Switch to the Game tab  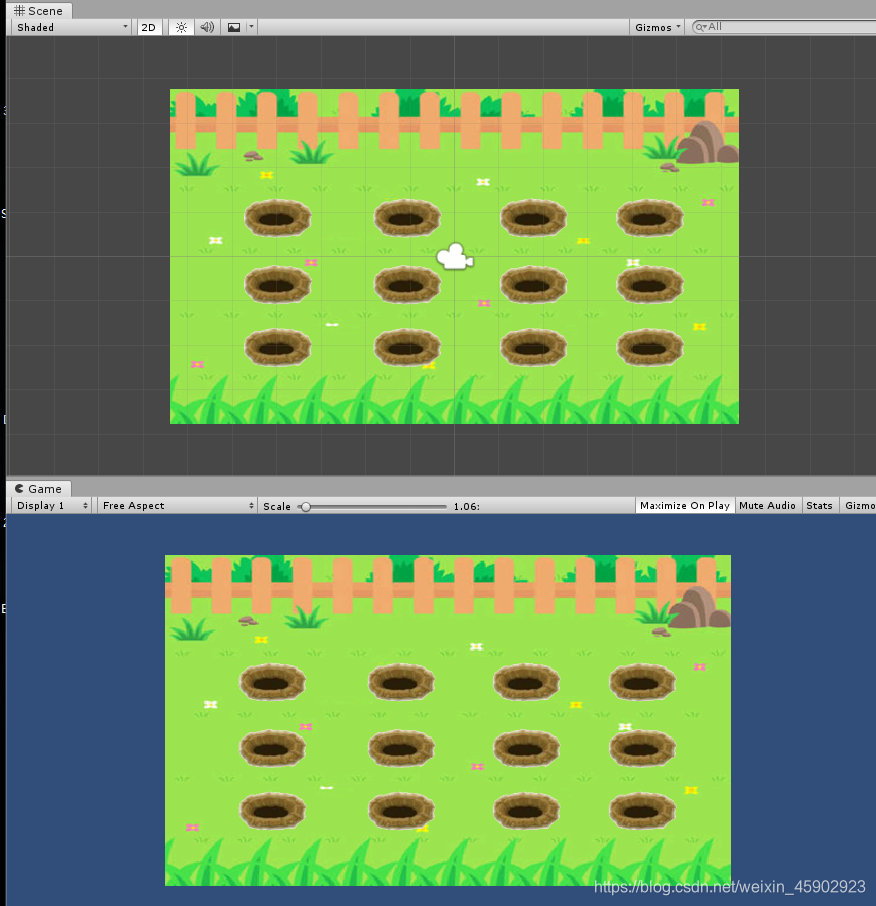[39, 489]
